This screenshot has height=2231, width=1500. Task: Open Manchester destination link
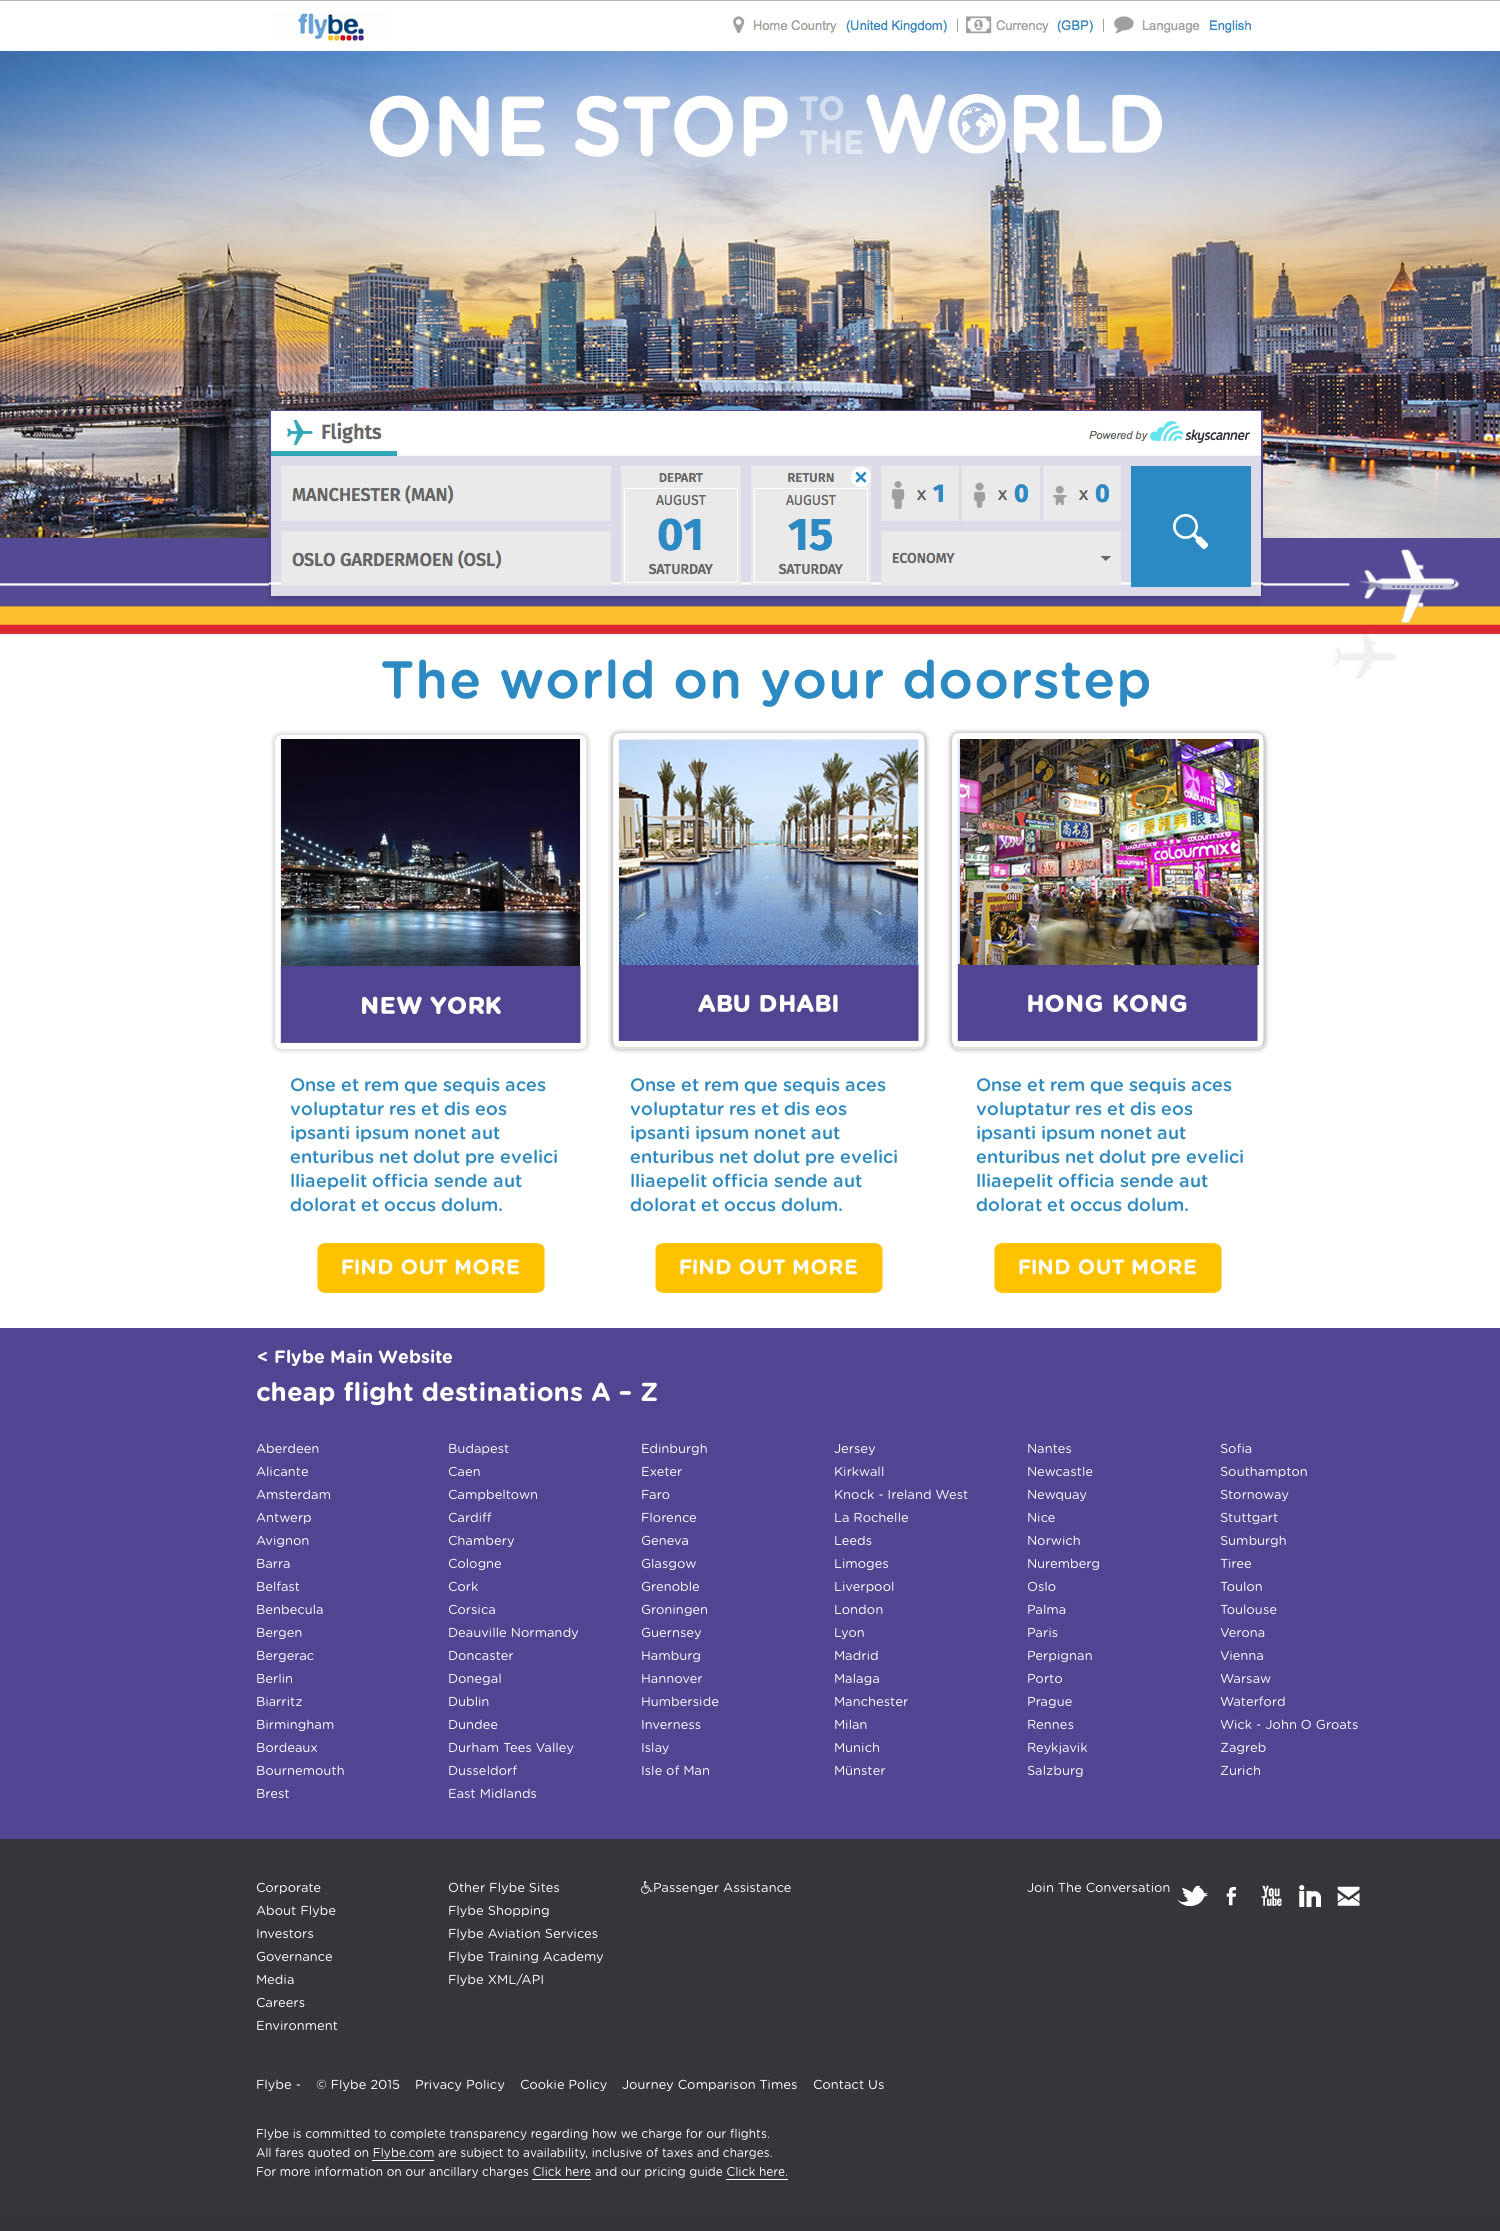[870, 1701]
